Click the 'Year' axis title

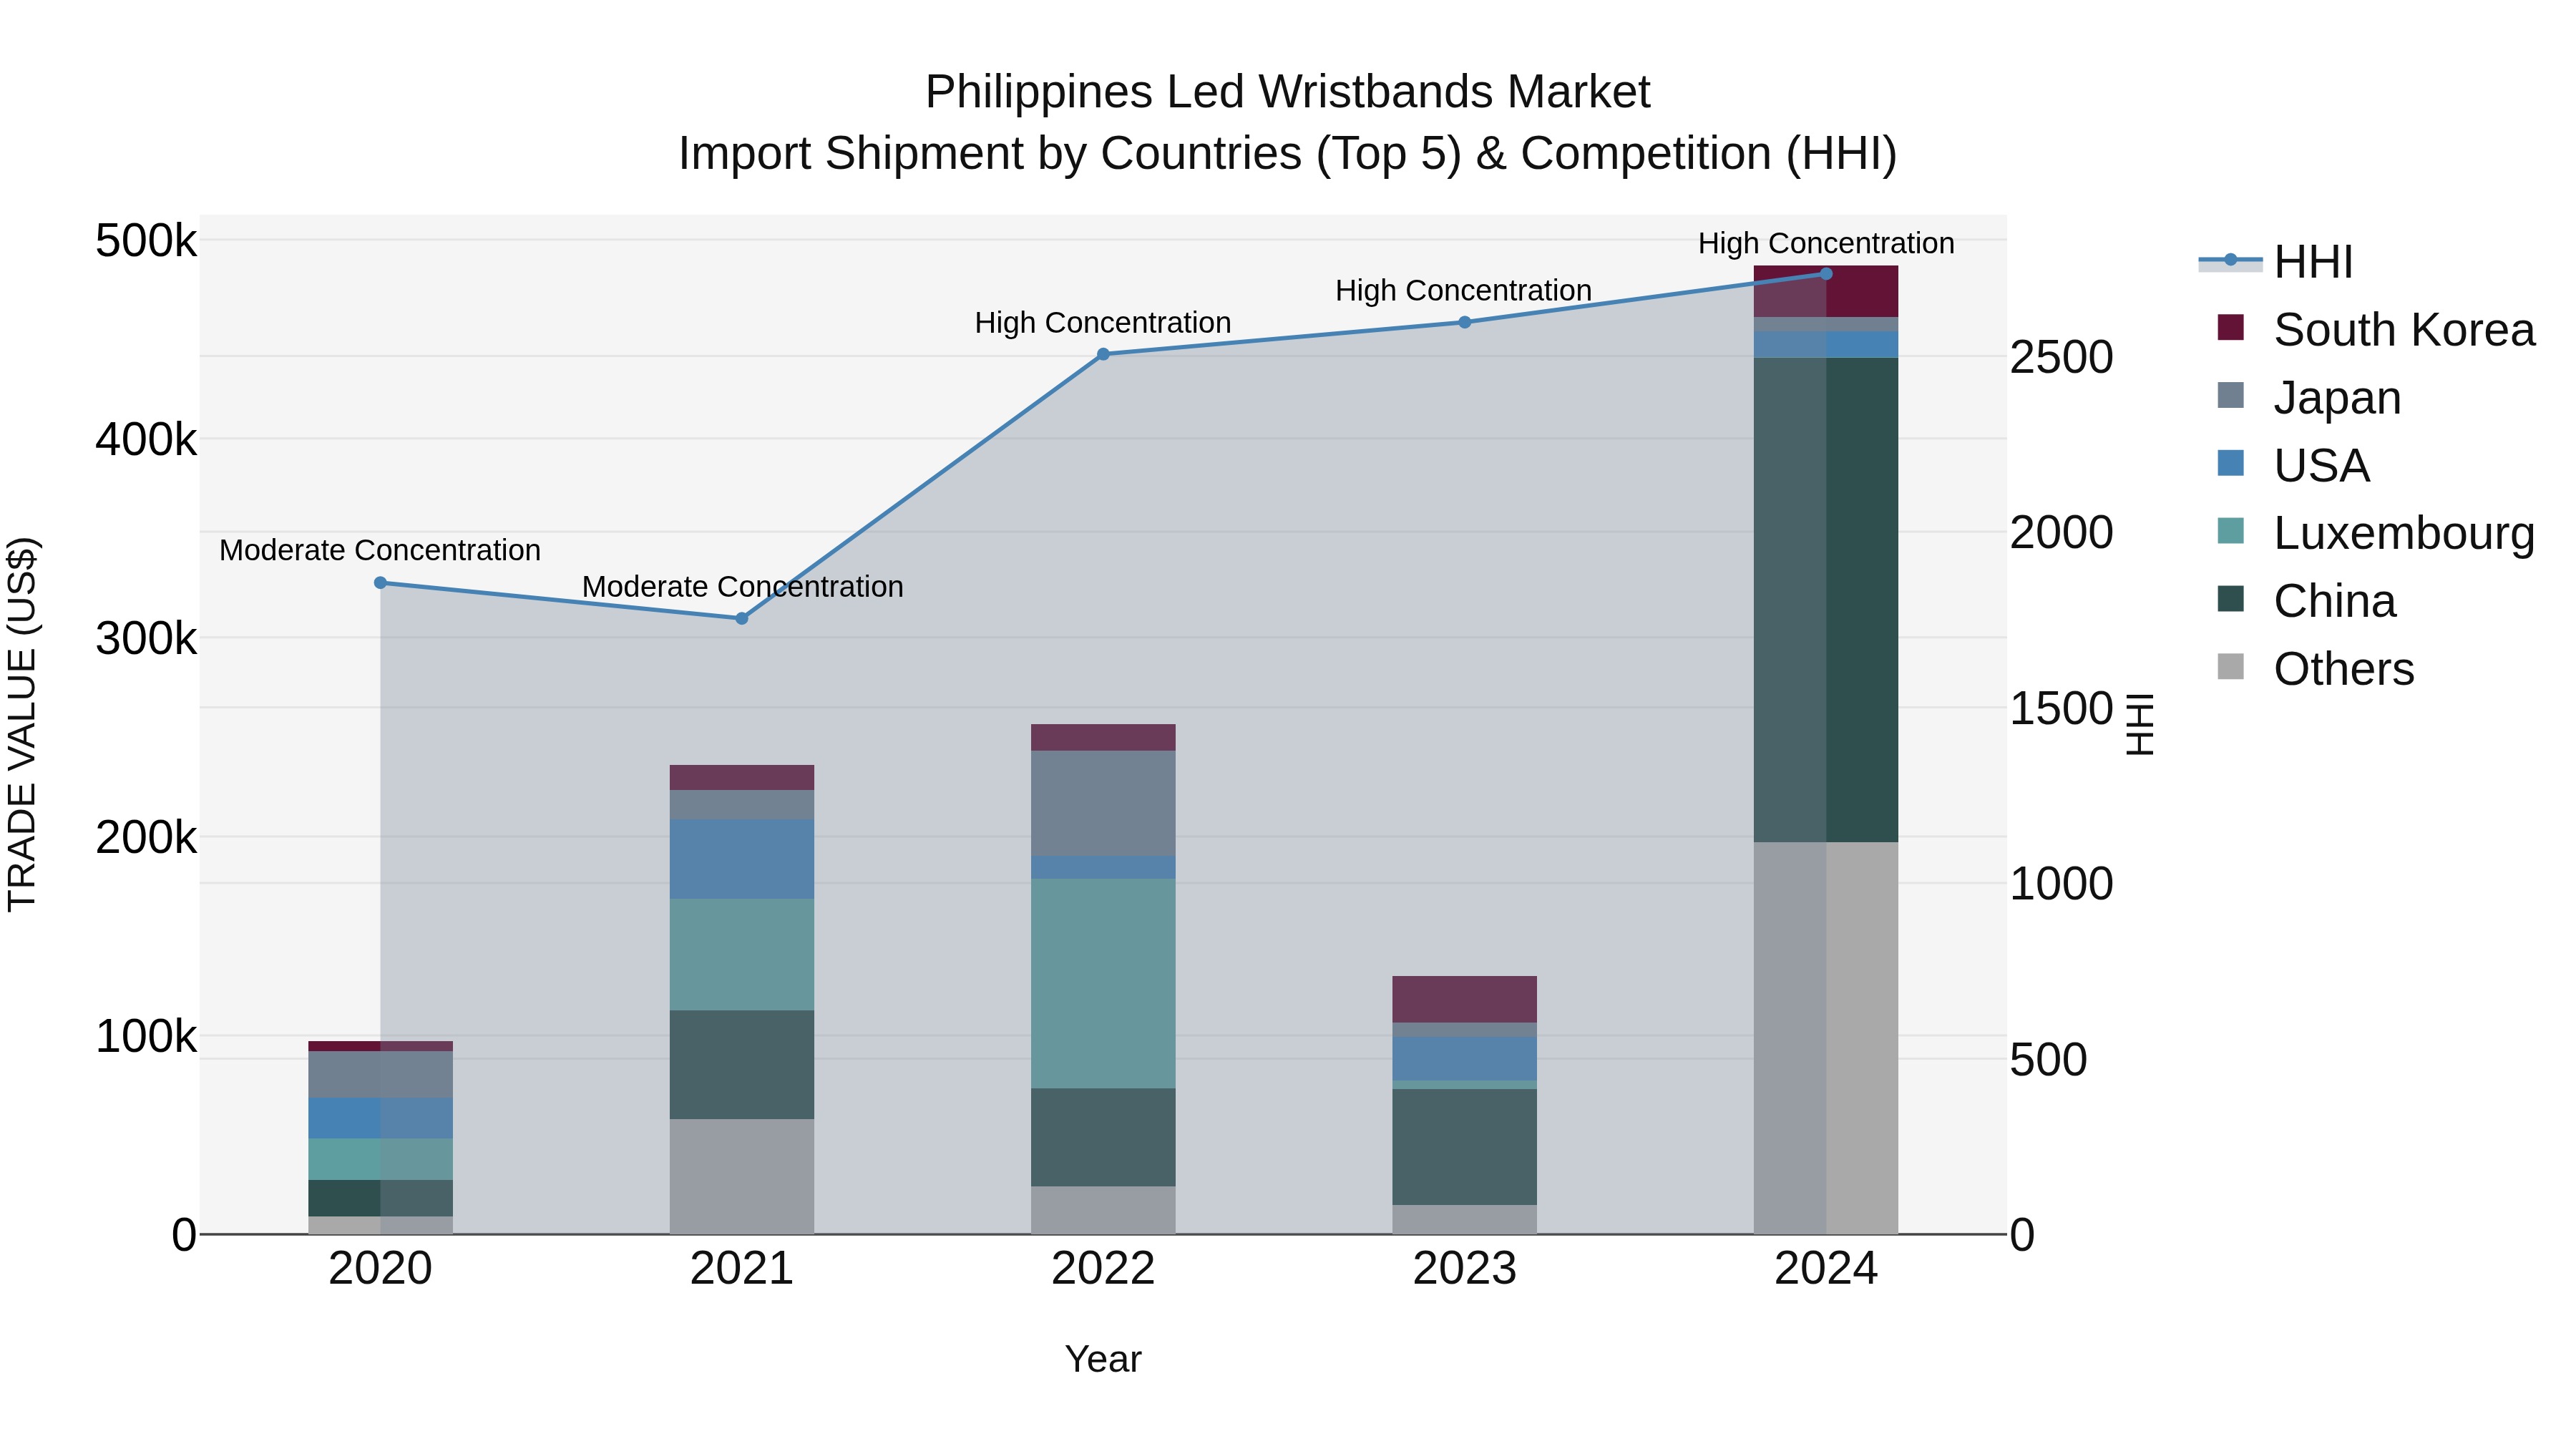(x=1103, y=1360)
